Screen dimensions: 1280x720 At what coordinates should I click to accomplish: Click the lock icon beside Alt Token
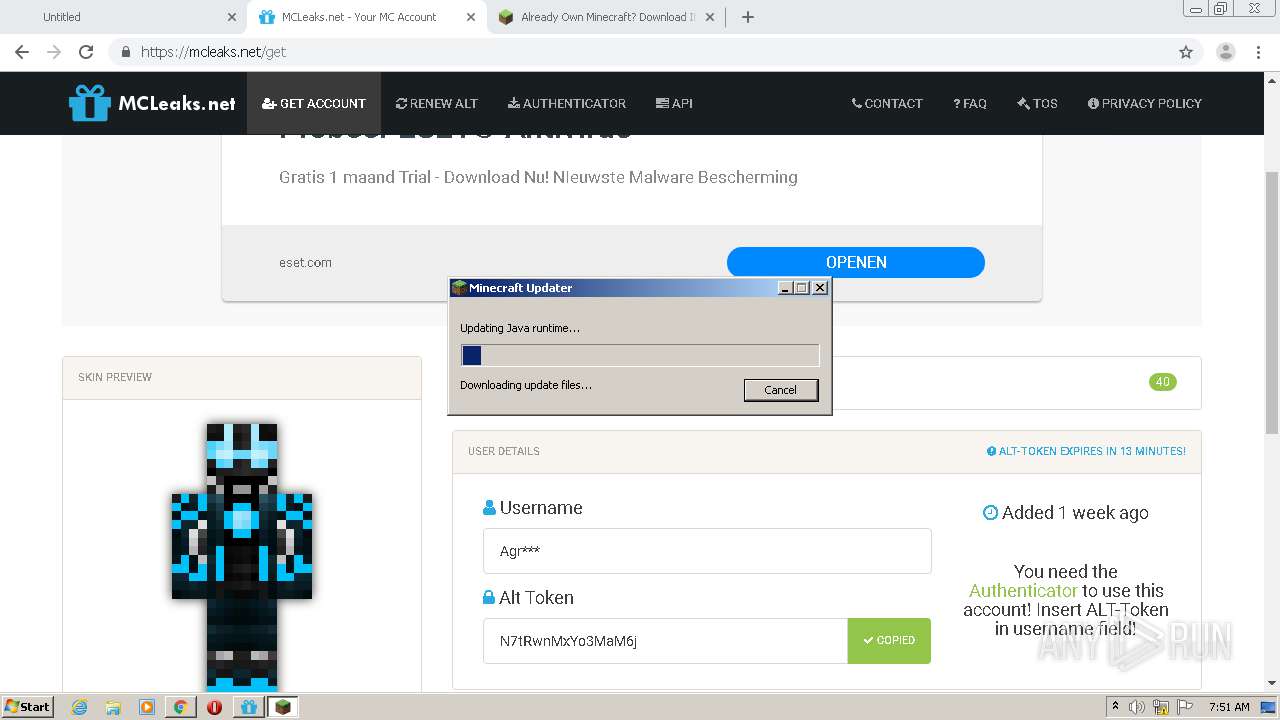click(x=489, y=598)
